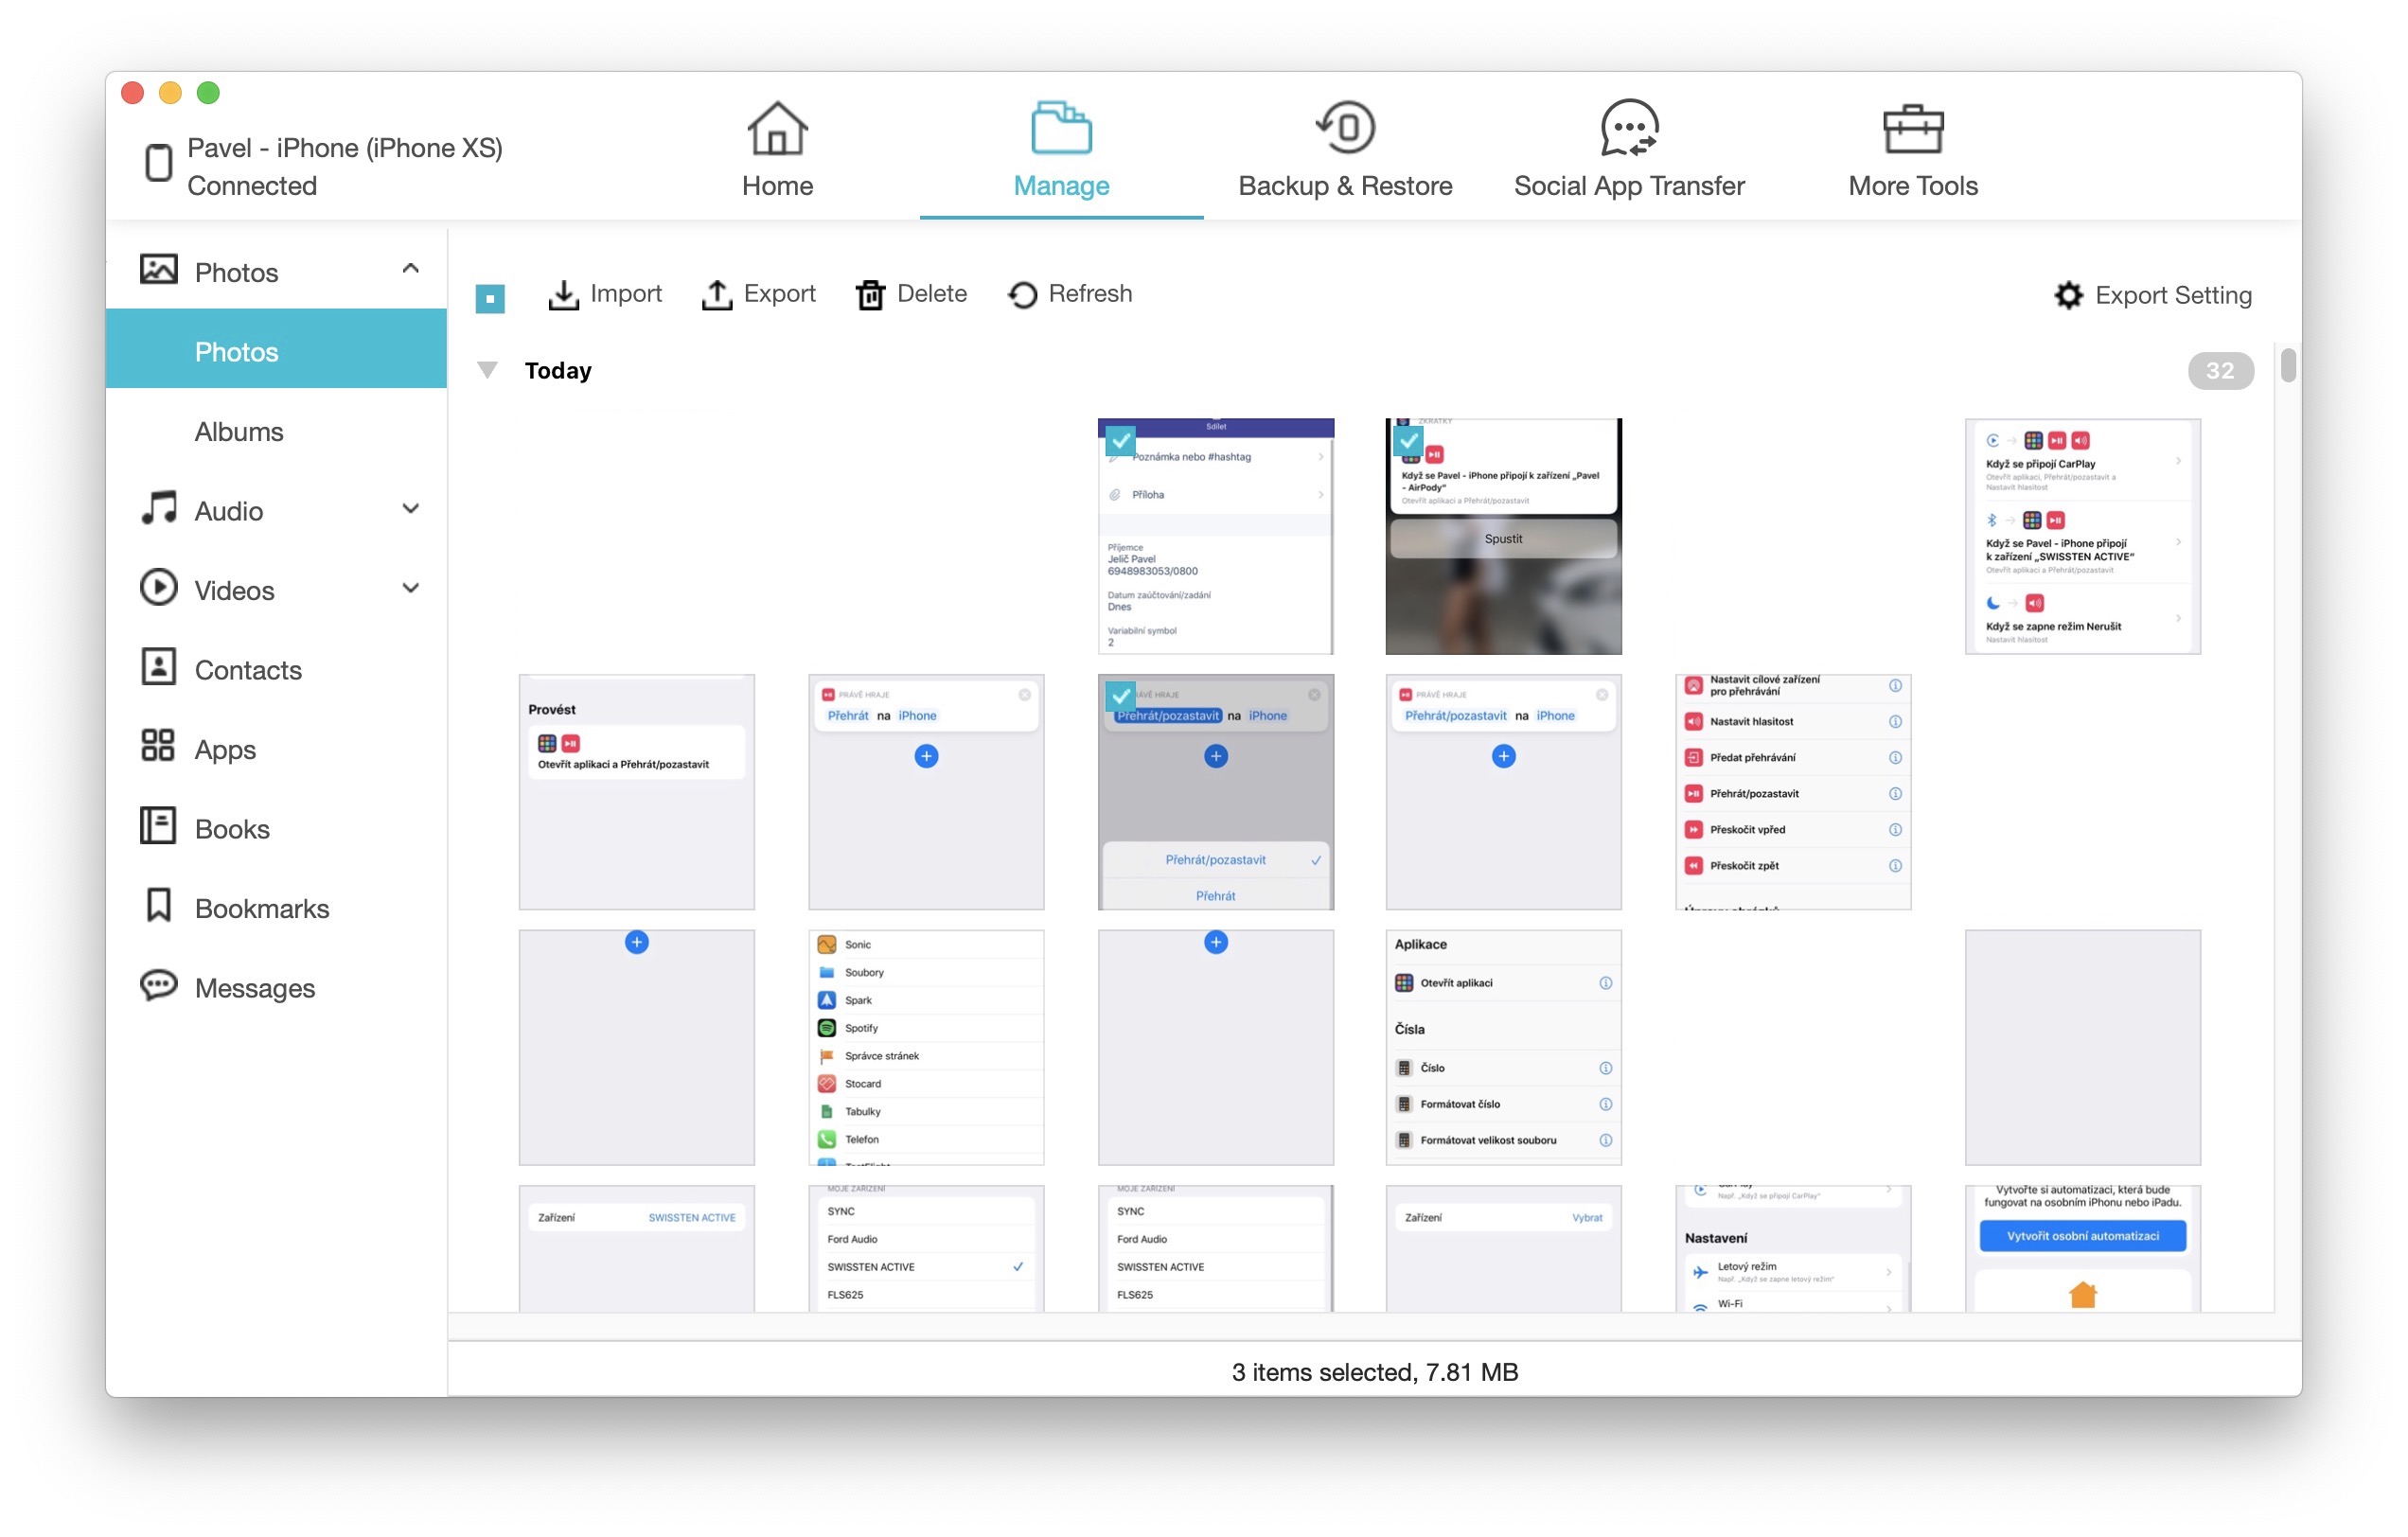Collapse the Today group triangle
The width and height of the screenshot is (2408, 1537).
click(x=487, y=370)
